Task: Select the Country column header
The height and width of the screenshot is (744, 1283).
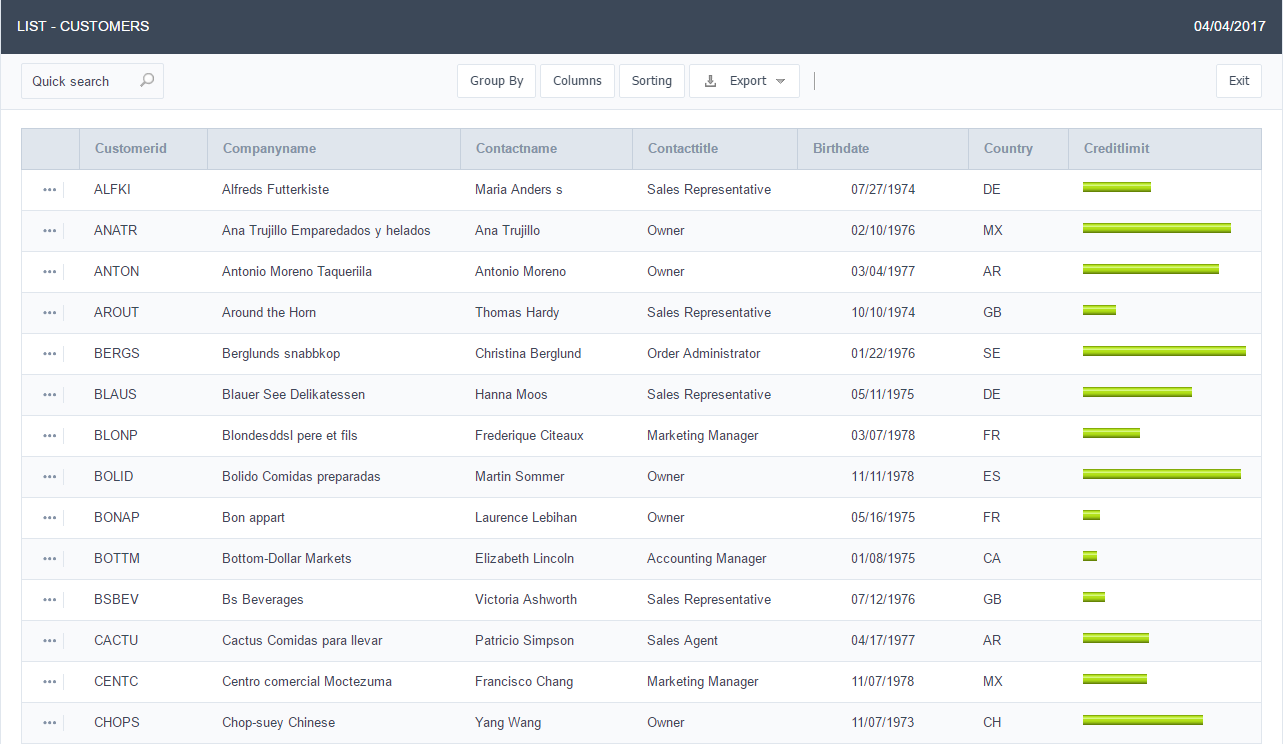Action: tap(1007, 149)
